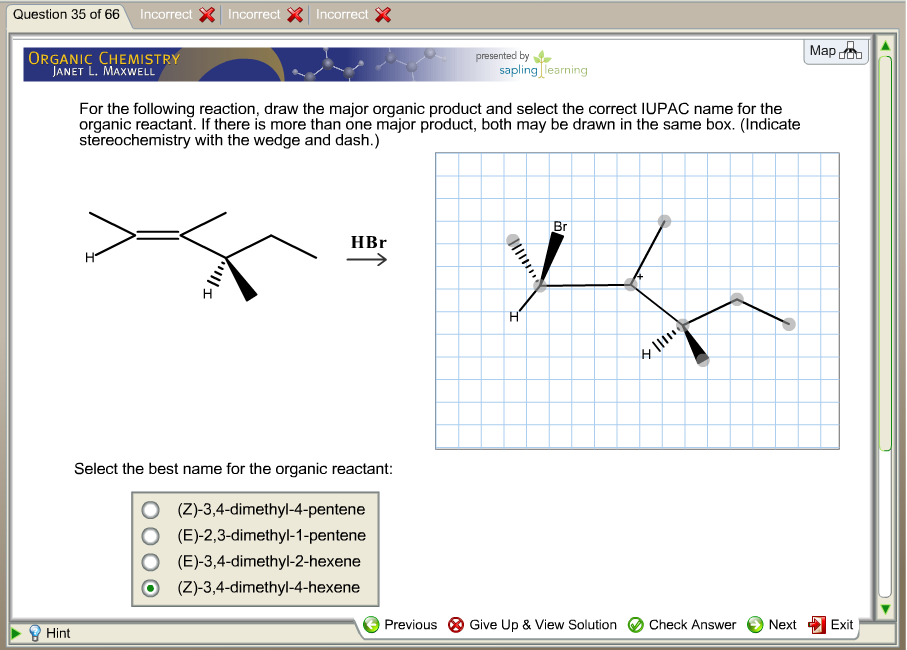Click third Incorrect attempt red X
907x650 pixels.
click(x=383, y=15)
